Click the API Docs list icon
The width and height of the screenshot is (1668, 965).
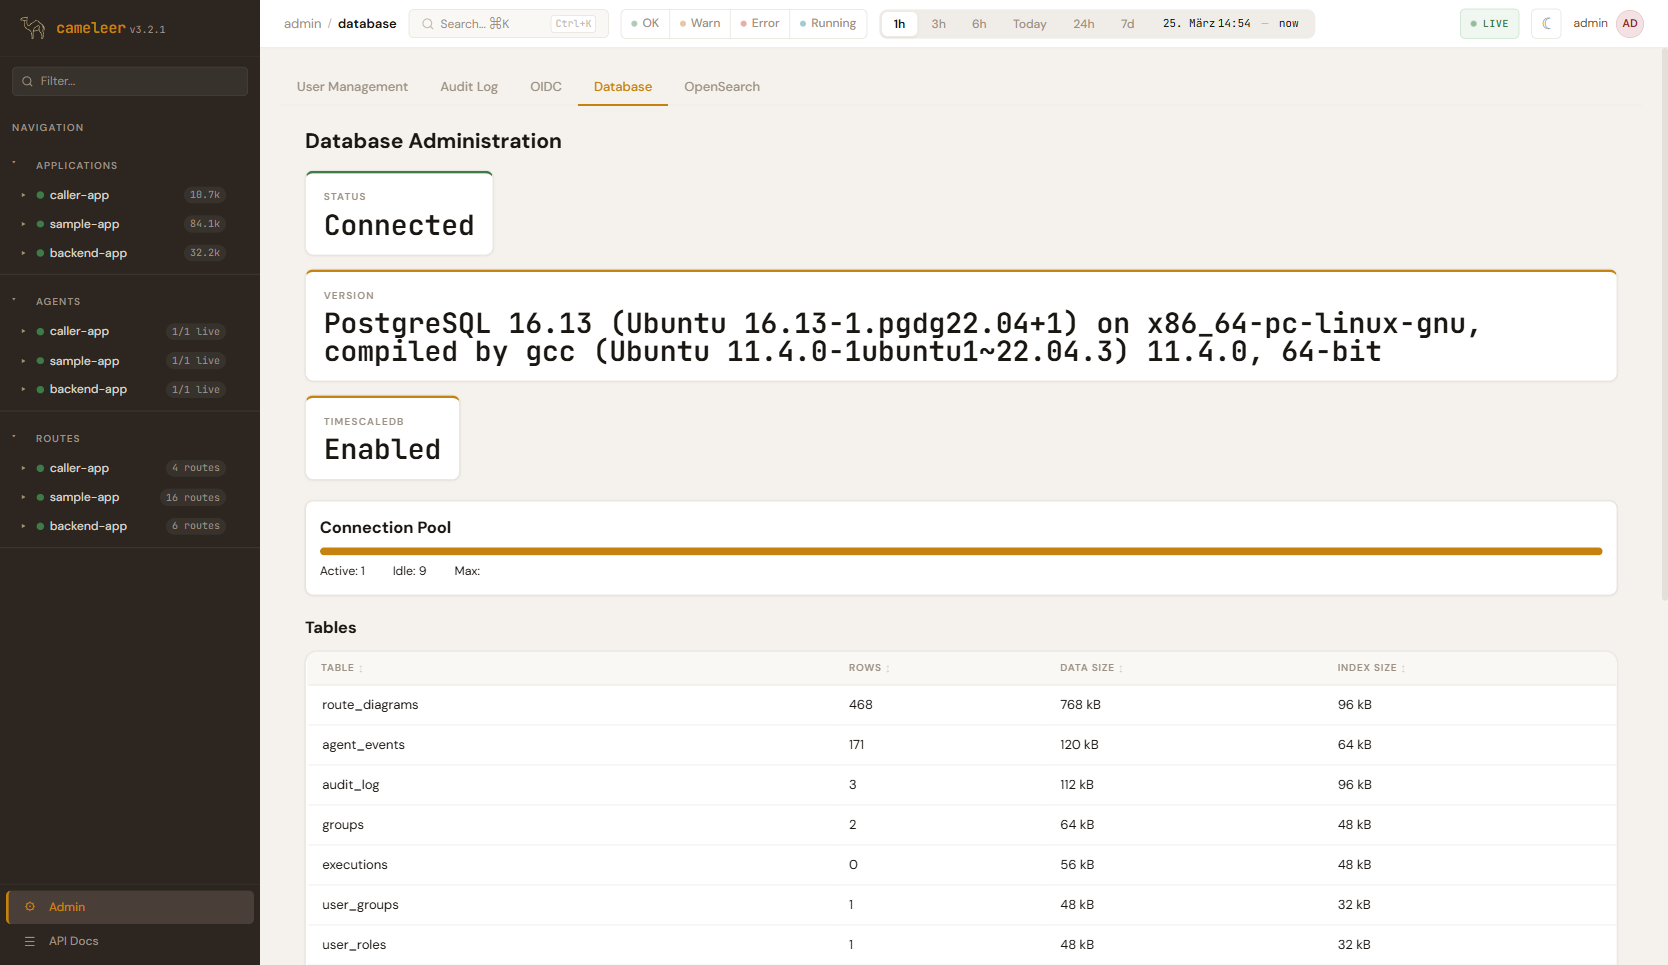(x=30, y=941)
